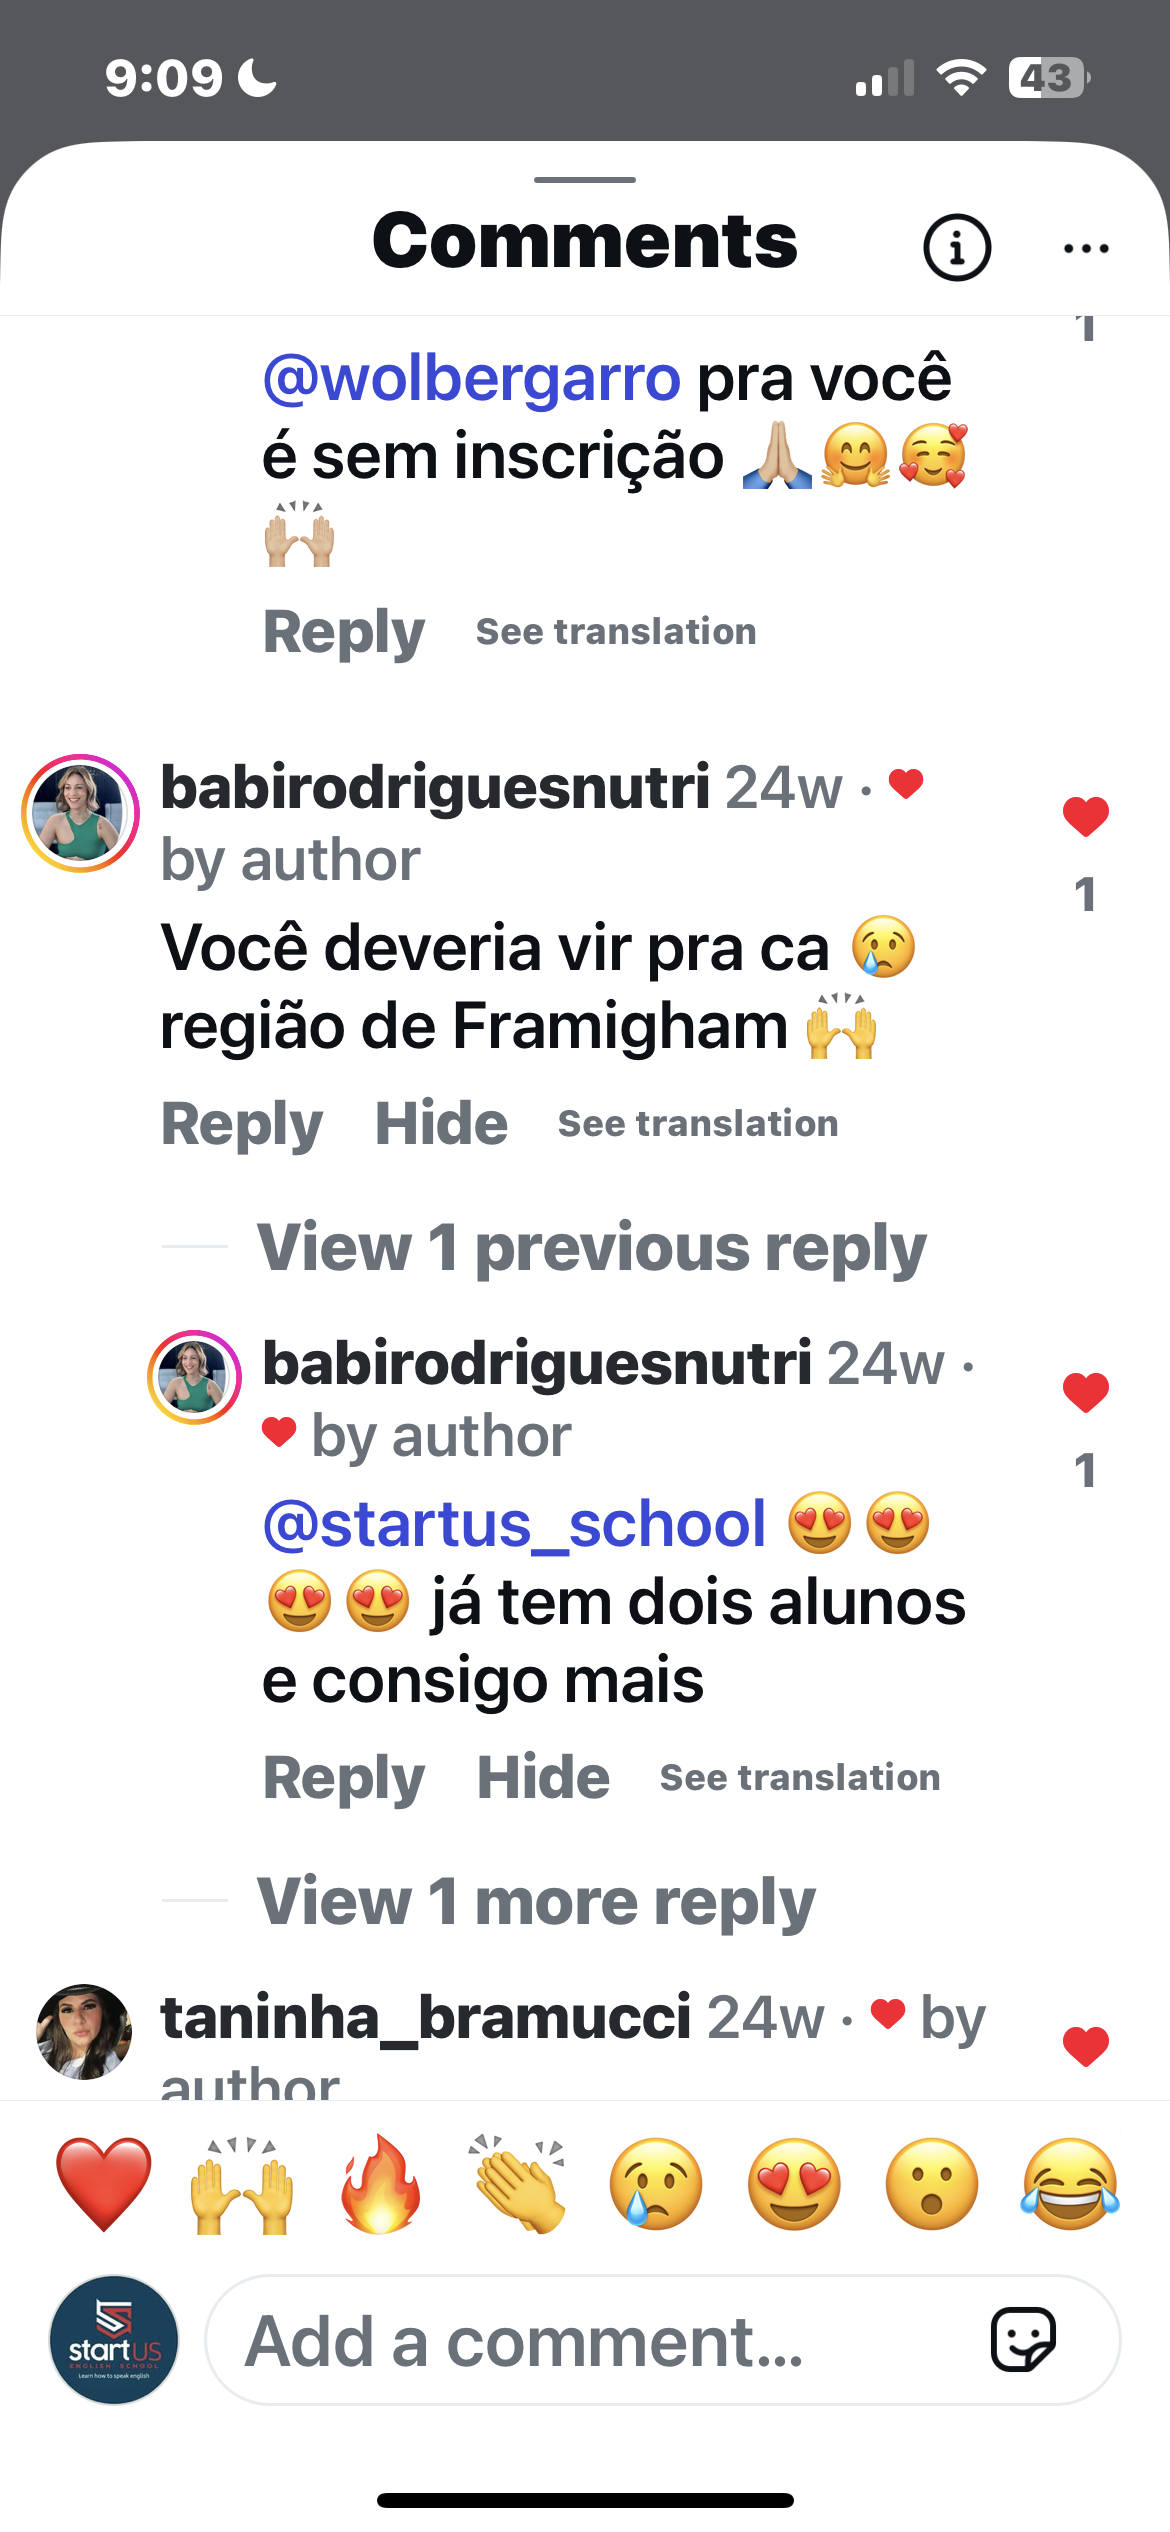This screenshot has height=2532, width=1170.
Task: Open the comments info icon
Action: point(957,247)
